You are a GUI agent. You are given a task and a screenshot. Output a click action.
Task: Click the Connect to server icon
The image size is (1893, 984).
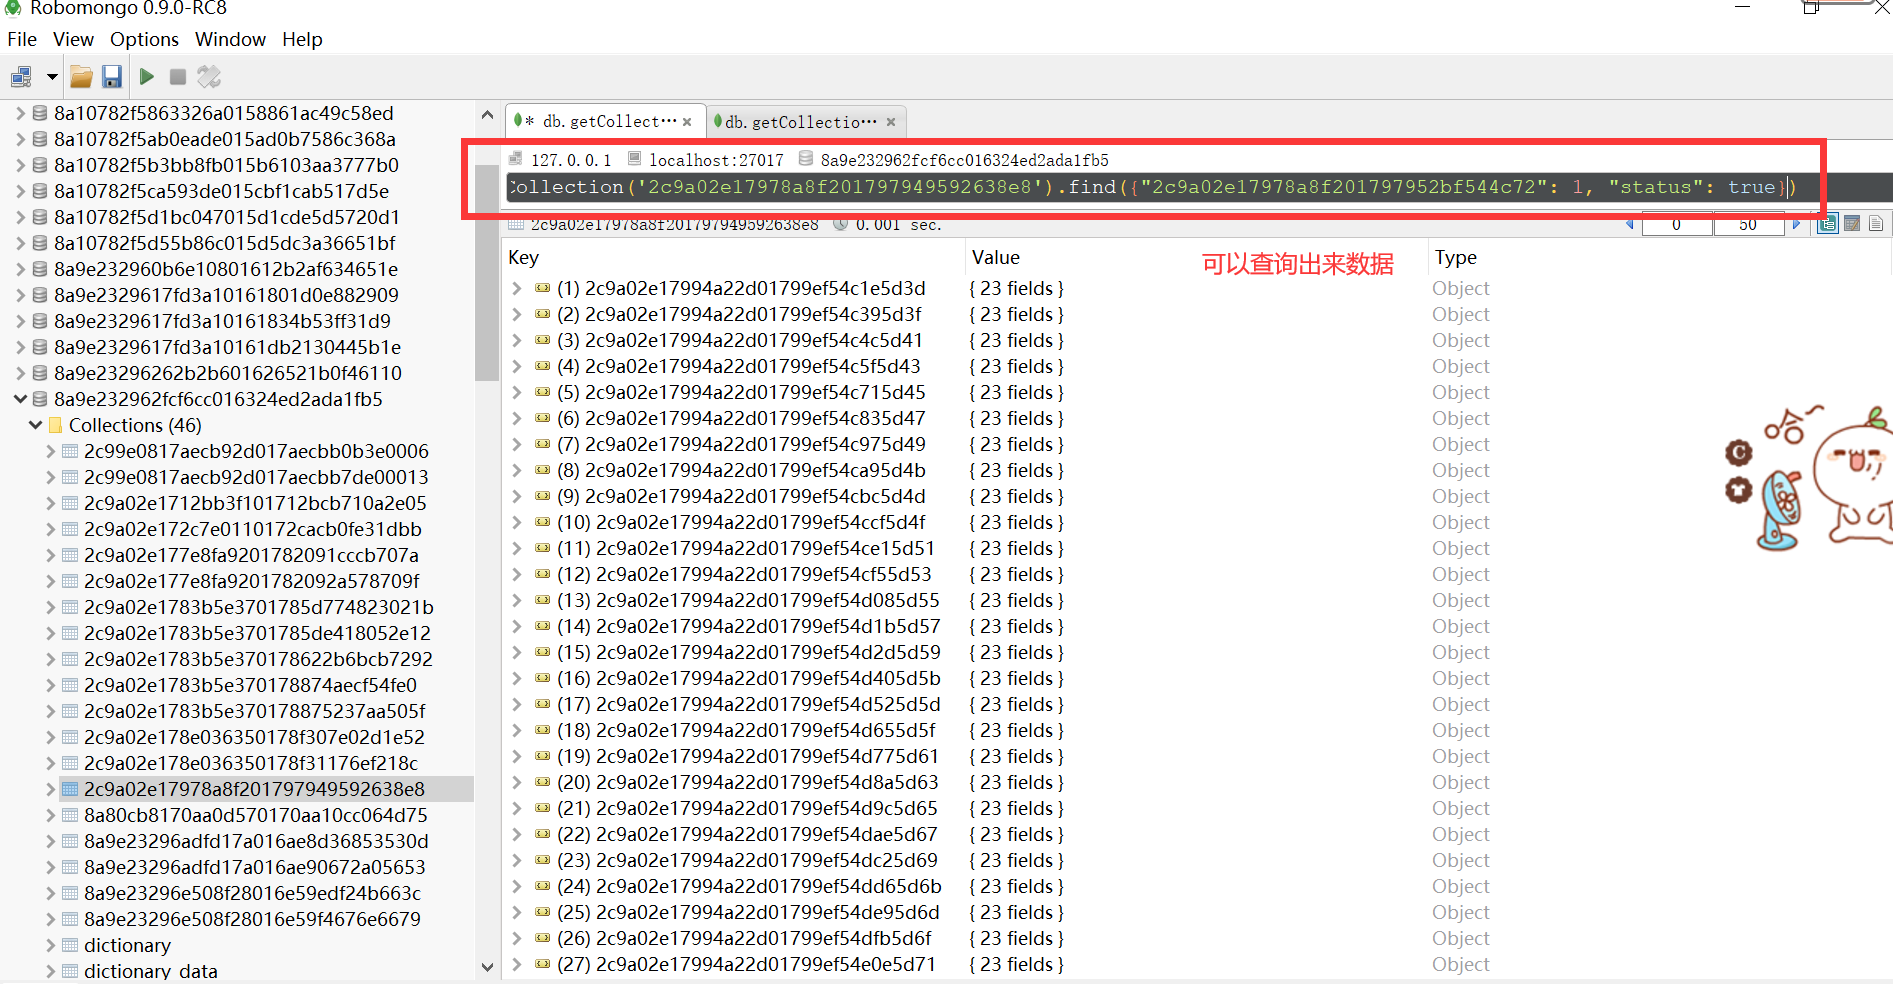pyautogui.click(x=20, y=77)
